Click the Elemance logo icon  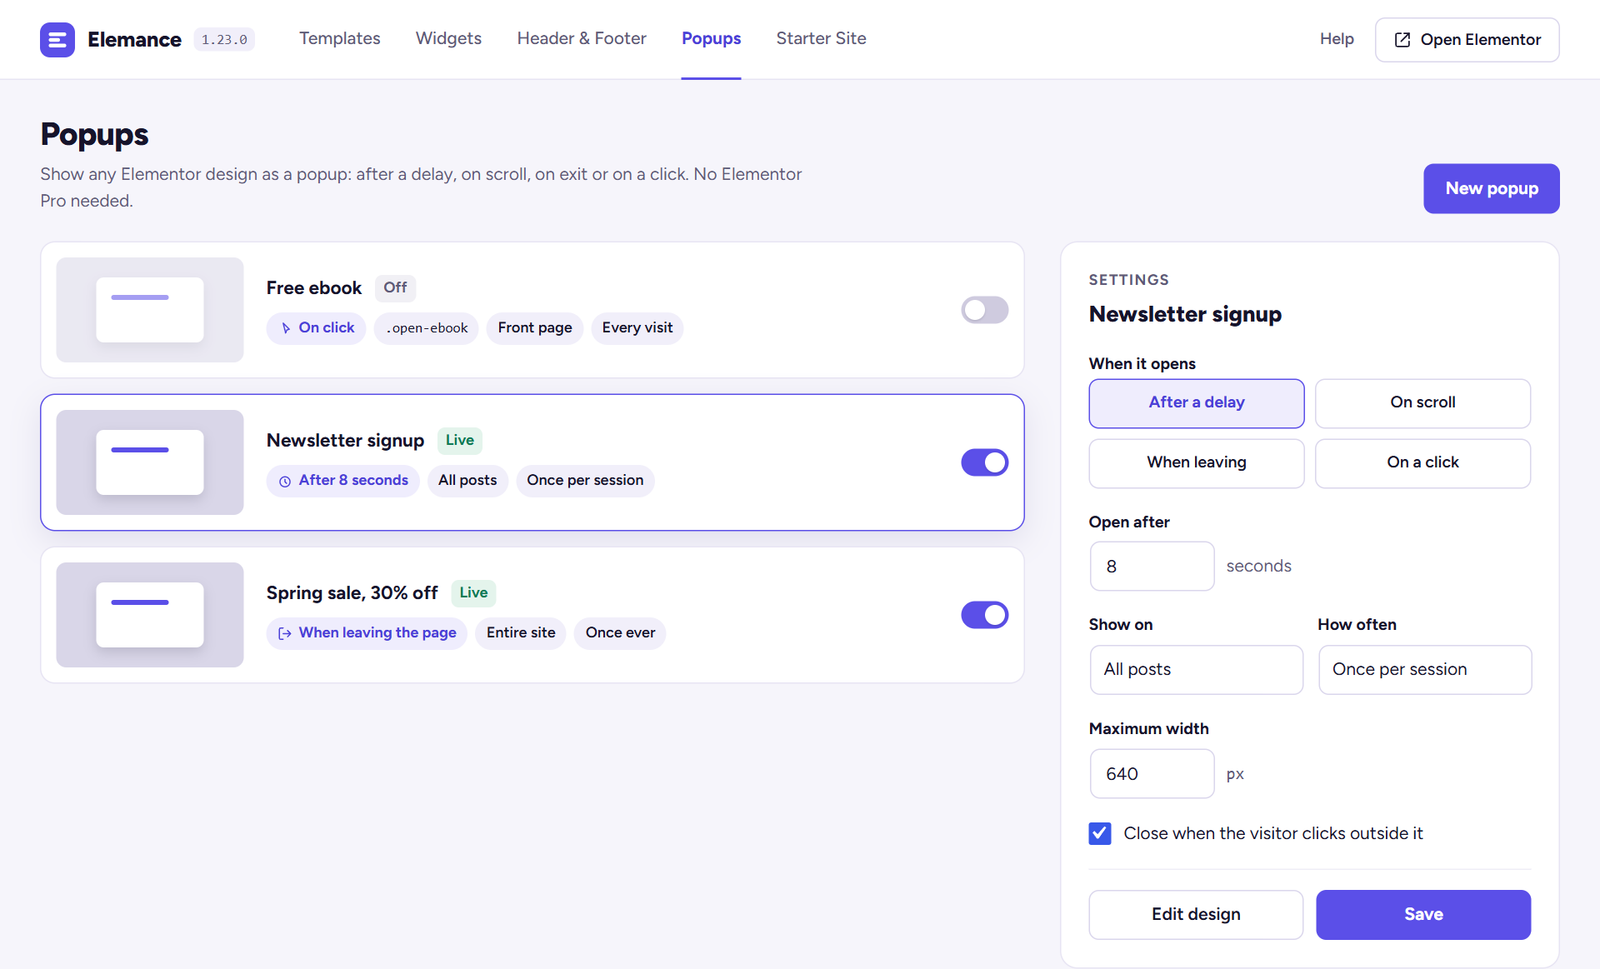point(57,40)
